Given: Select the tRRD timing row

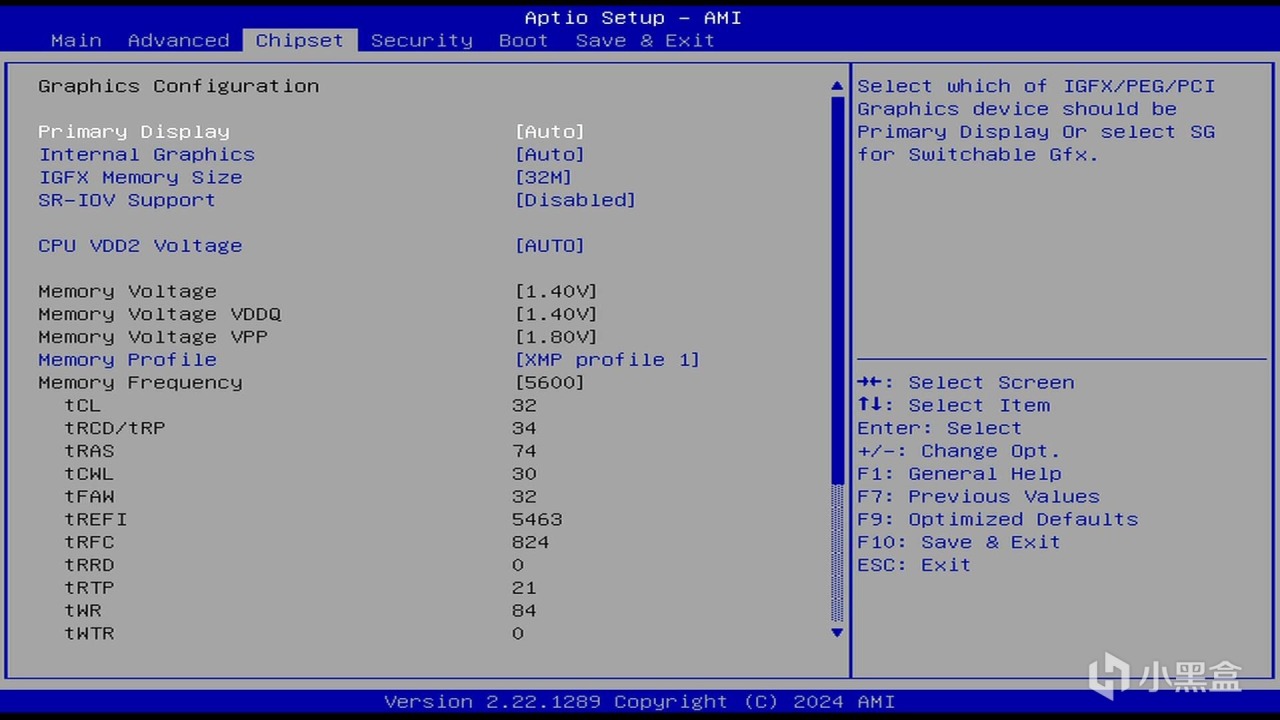Looking at the screenshot, I should pyautogui.click(x=89, y=565).
